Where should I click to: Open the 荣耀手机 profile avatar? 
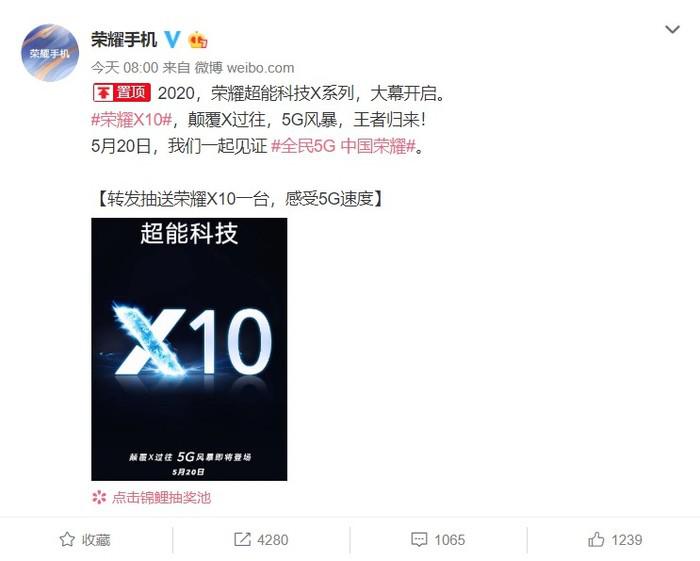point(50,53)
